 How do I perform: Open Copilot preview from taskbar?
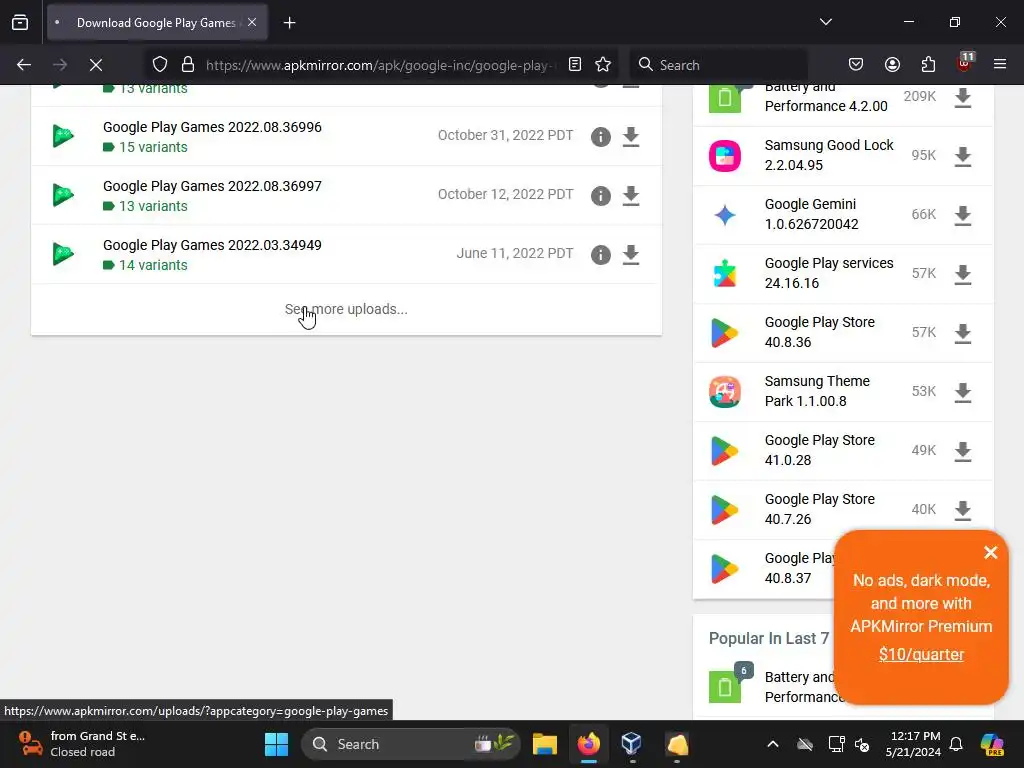(992, 744)
